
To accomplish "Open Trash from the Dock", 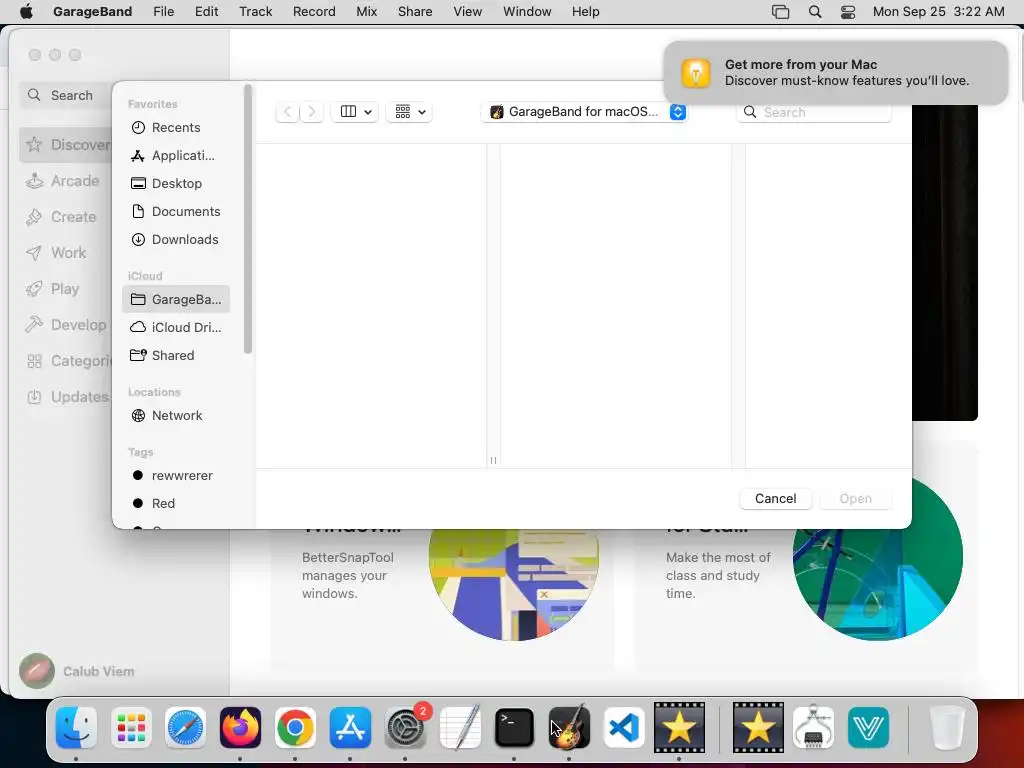I will pyautogui.click(x=946, y=728).
